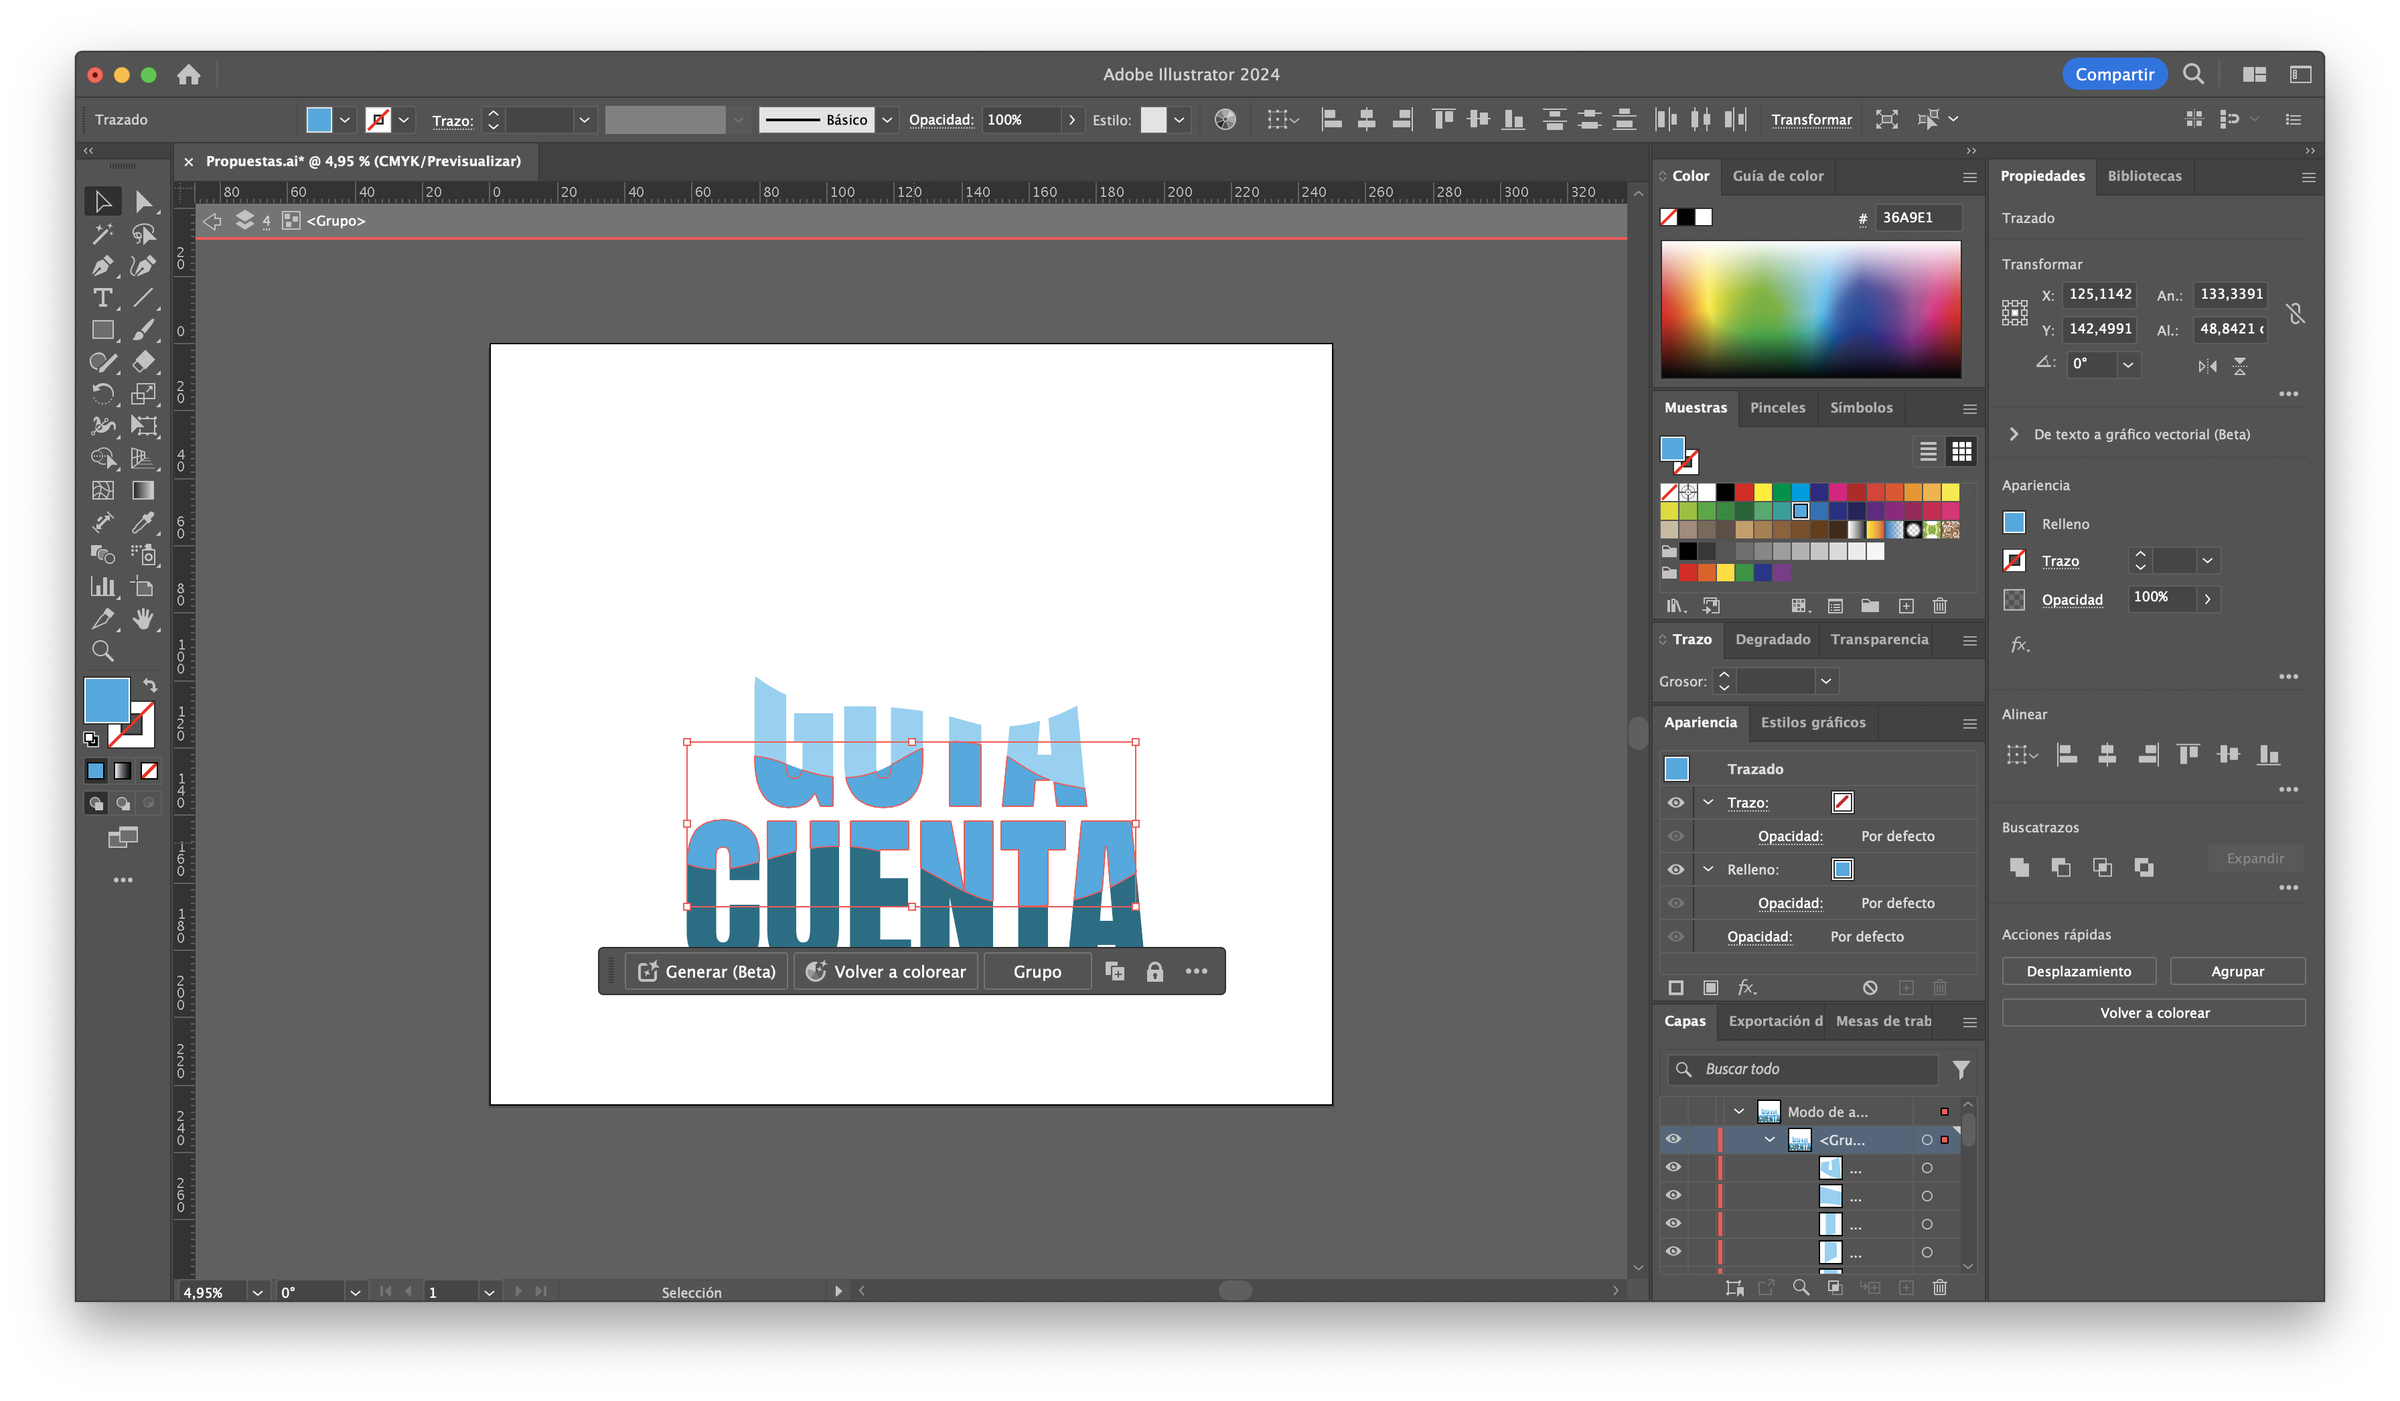The image size is (2400, 1401).
Task: Select the Pen tool
Action: [102, 265]
